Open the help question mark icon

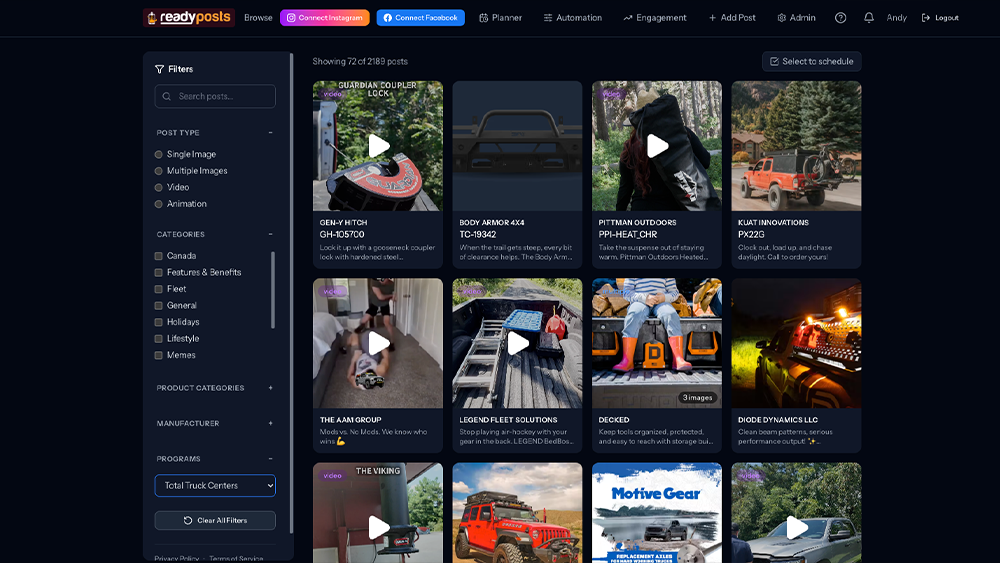click(841, 18)
